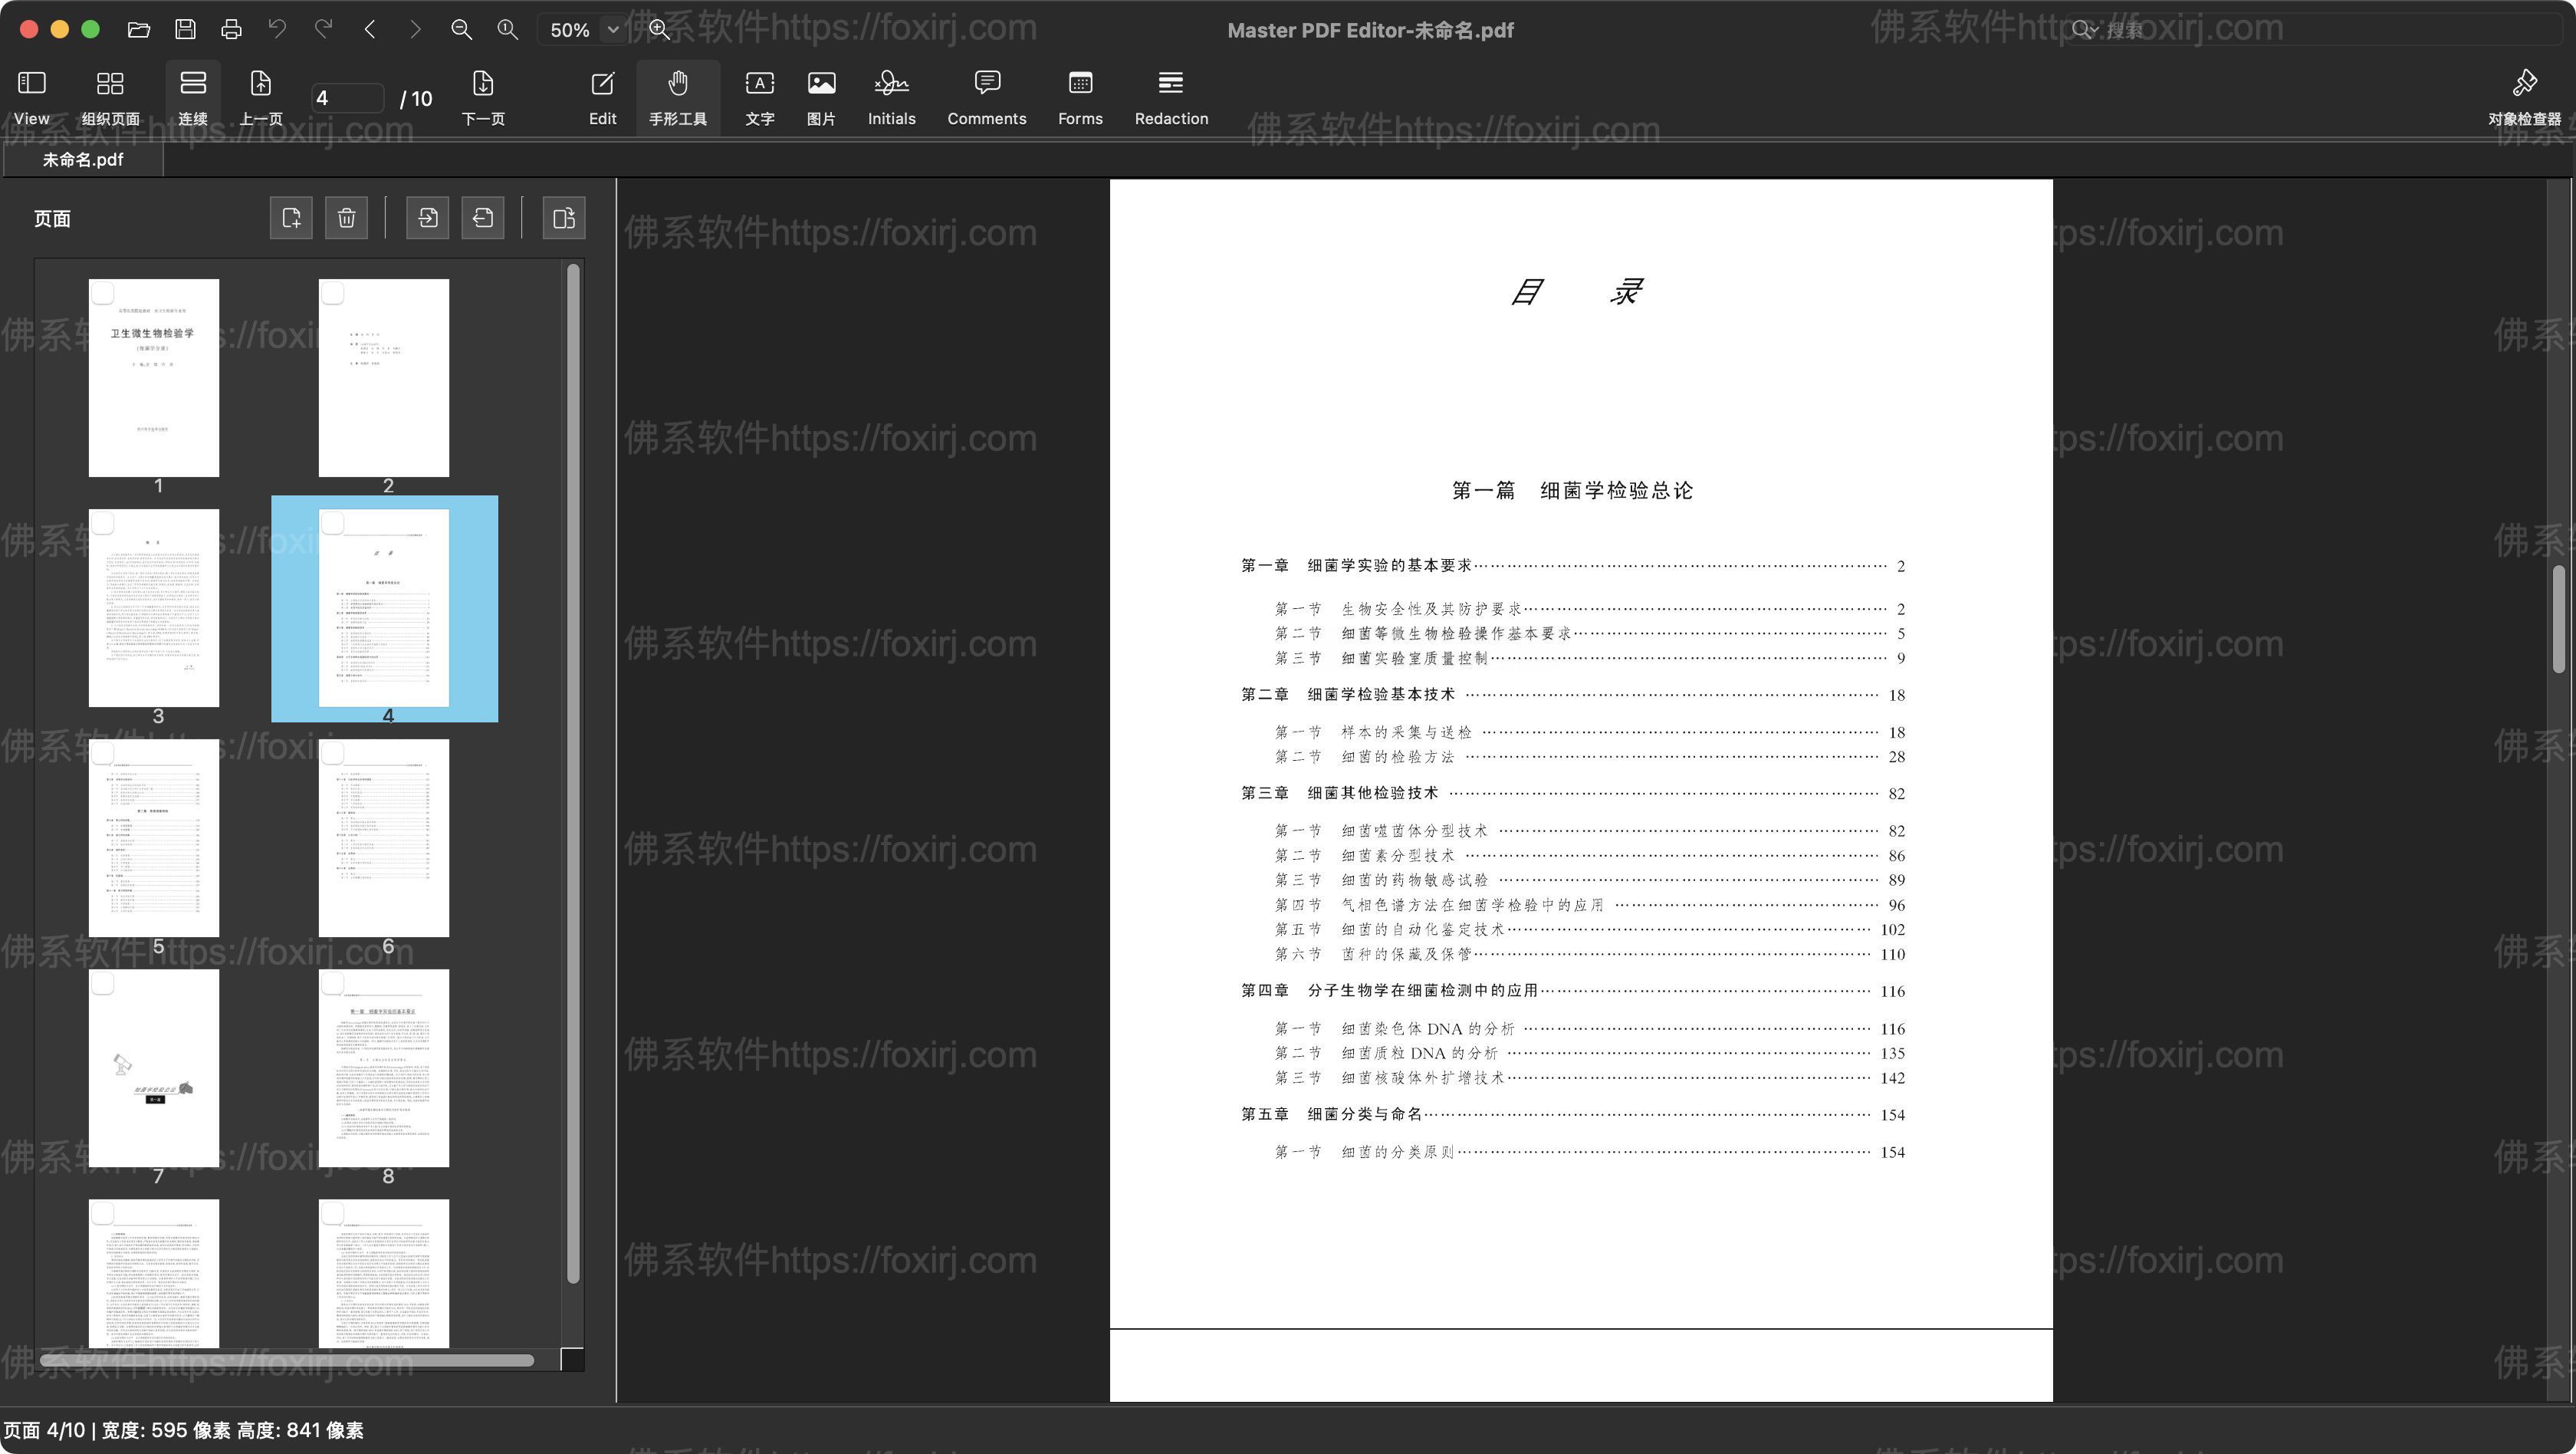This screenshot has height=1454, width=2576.
Task: Click the Initials signature tool
Action: (890, 95)
